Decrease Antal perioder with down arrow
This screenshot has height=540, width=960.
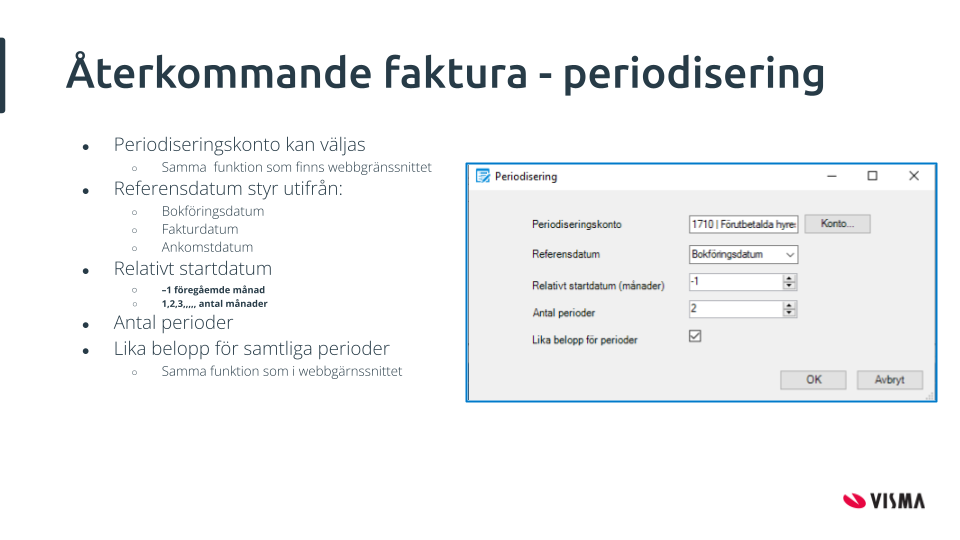(790, 315)
